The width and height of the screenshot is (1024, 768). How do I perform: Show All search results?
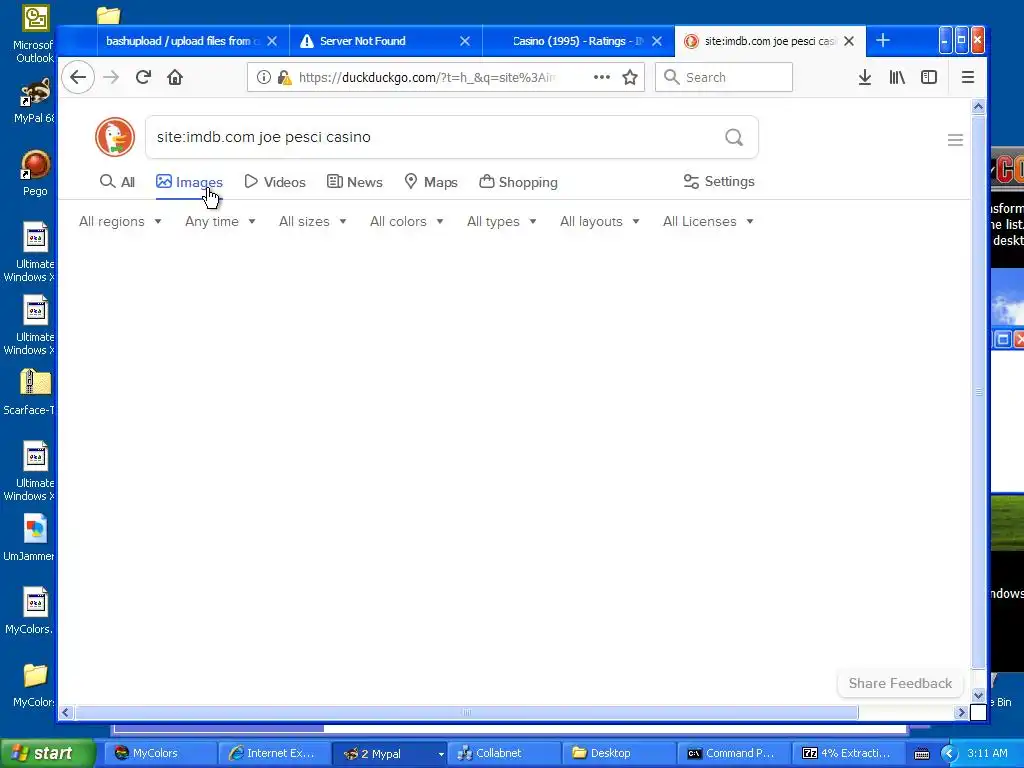pos(118,182)
